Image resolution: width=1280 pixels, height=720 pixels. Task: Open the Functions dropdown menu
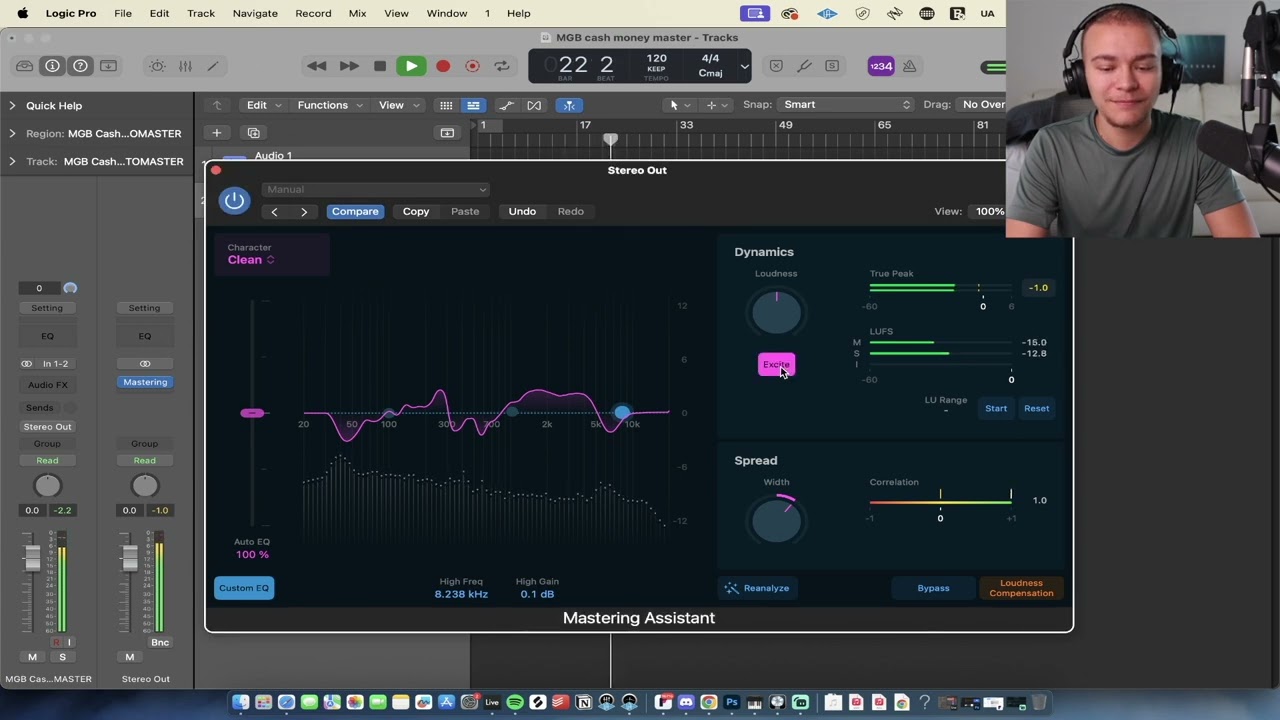329,105
